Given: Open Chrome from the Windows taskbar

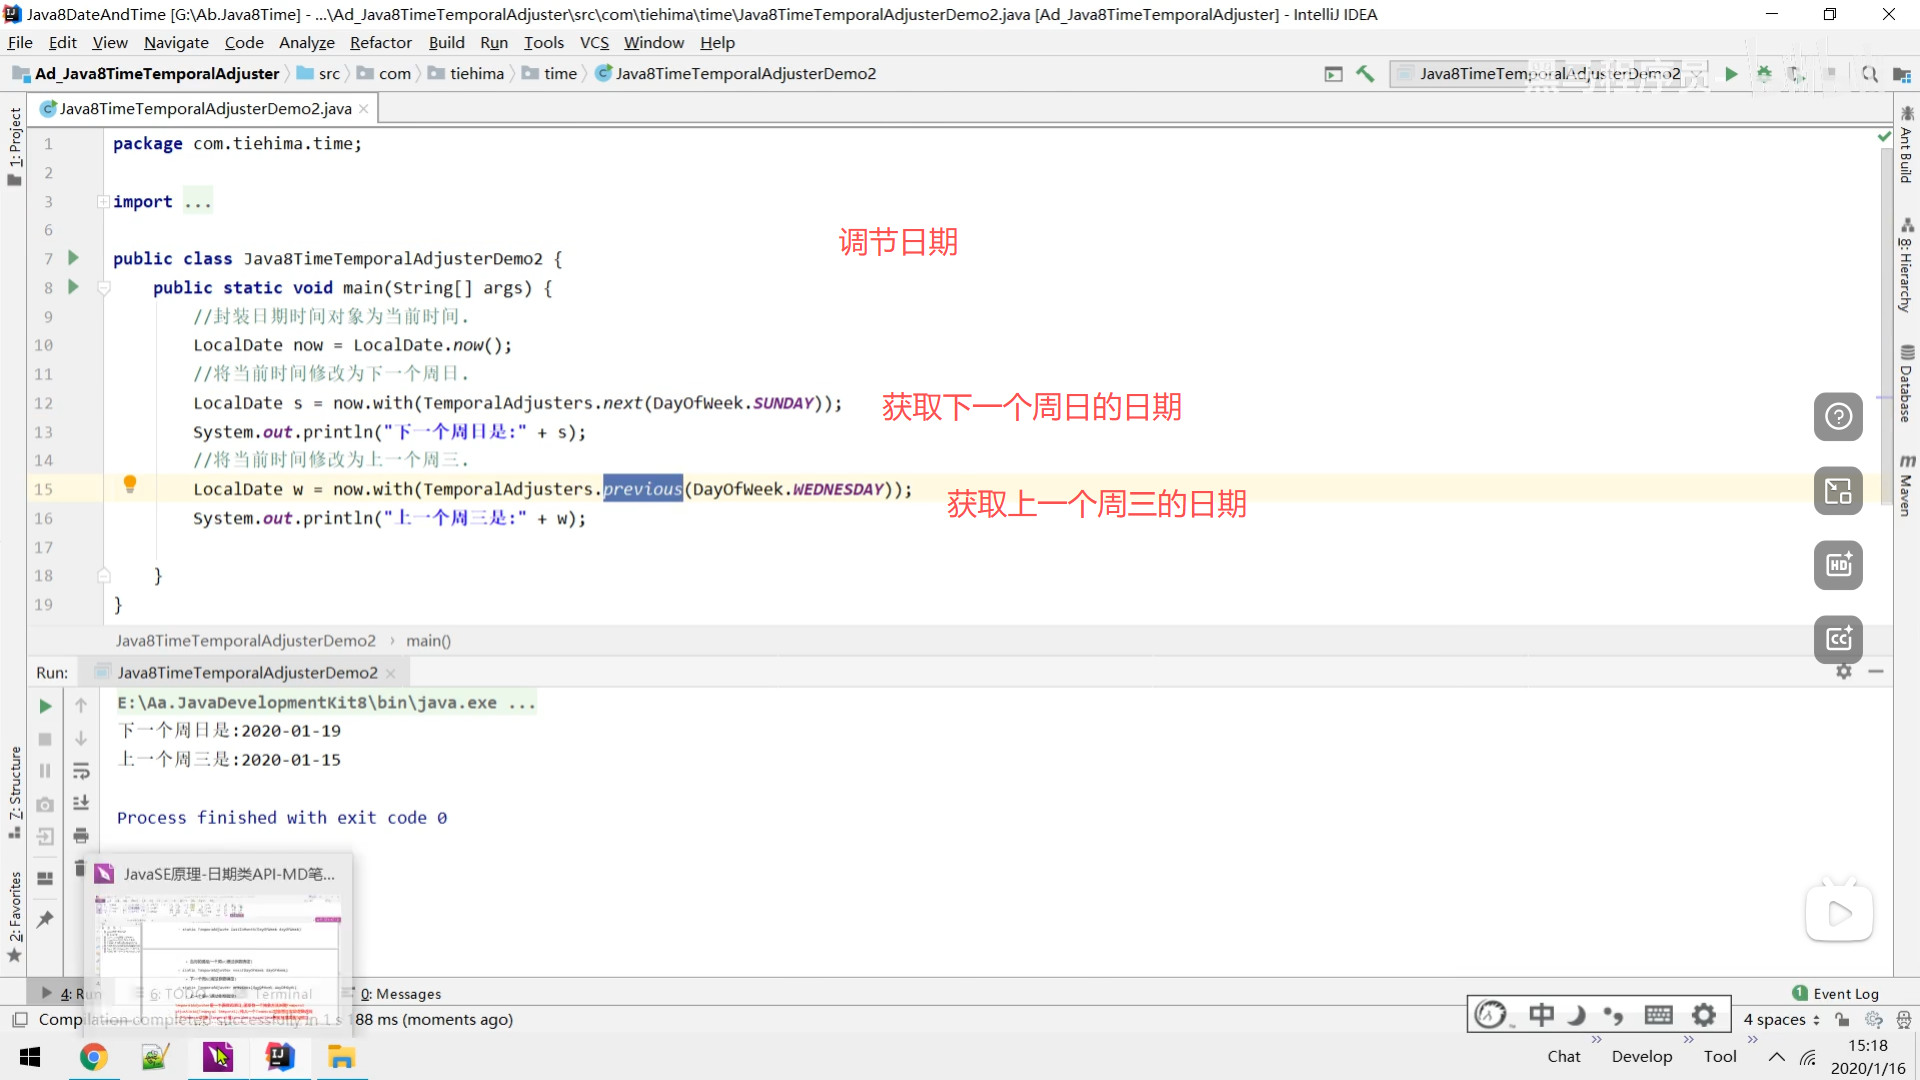Looking at the screenshot, I should click(93, 1057).
